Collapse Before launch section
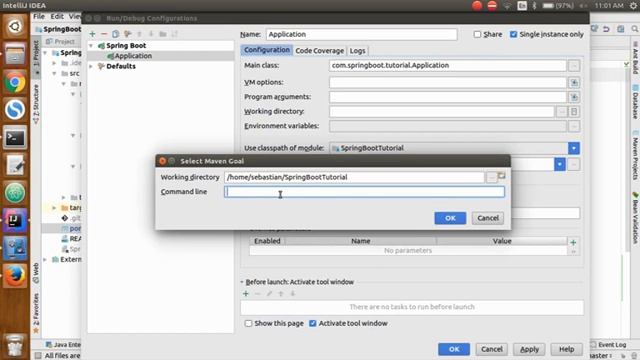The image size is (640, 360). [242, 282]
